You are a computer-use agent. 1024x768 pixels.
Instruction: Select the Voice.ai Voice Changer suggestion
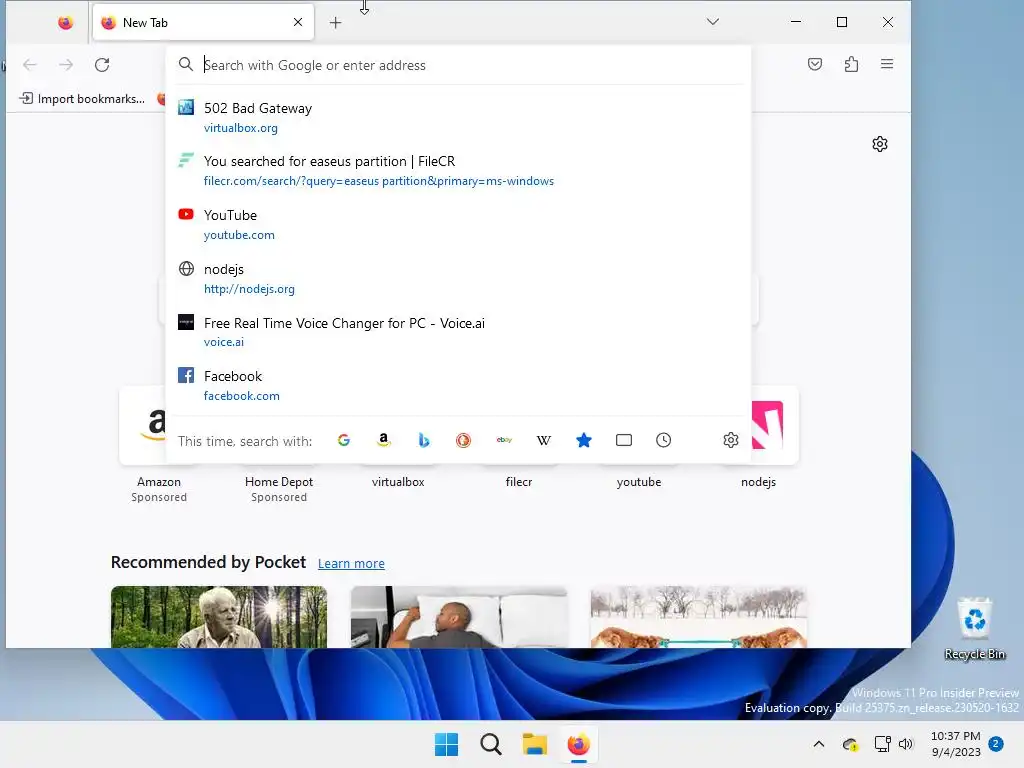(x=458, y=332)
